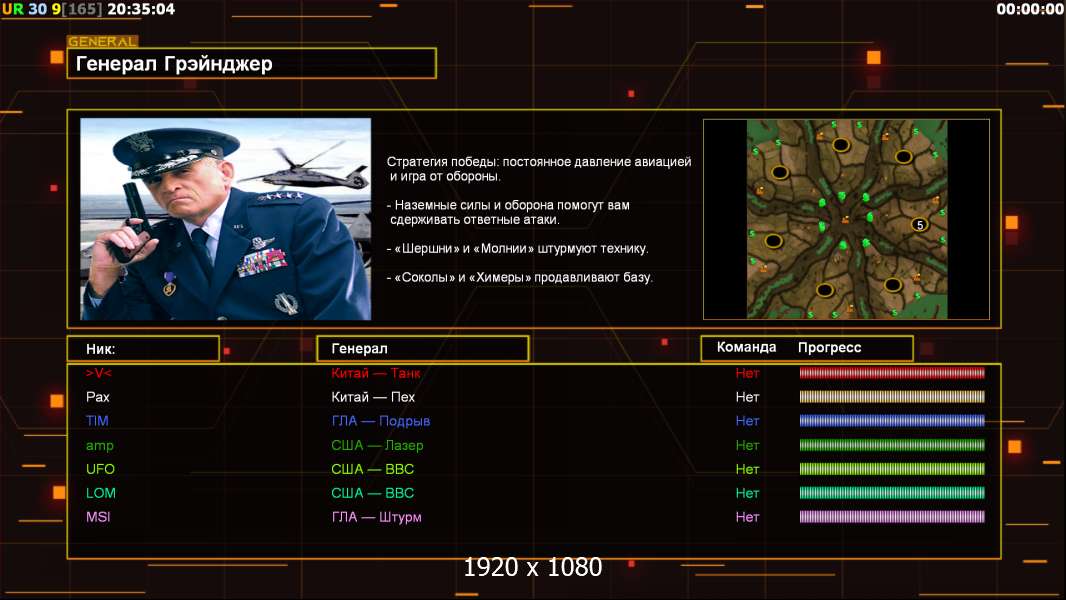Select the GENERAL tab label

coord(102,42)
